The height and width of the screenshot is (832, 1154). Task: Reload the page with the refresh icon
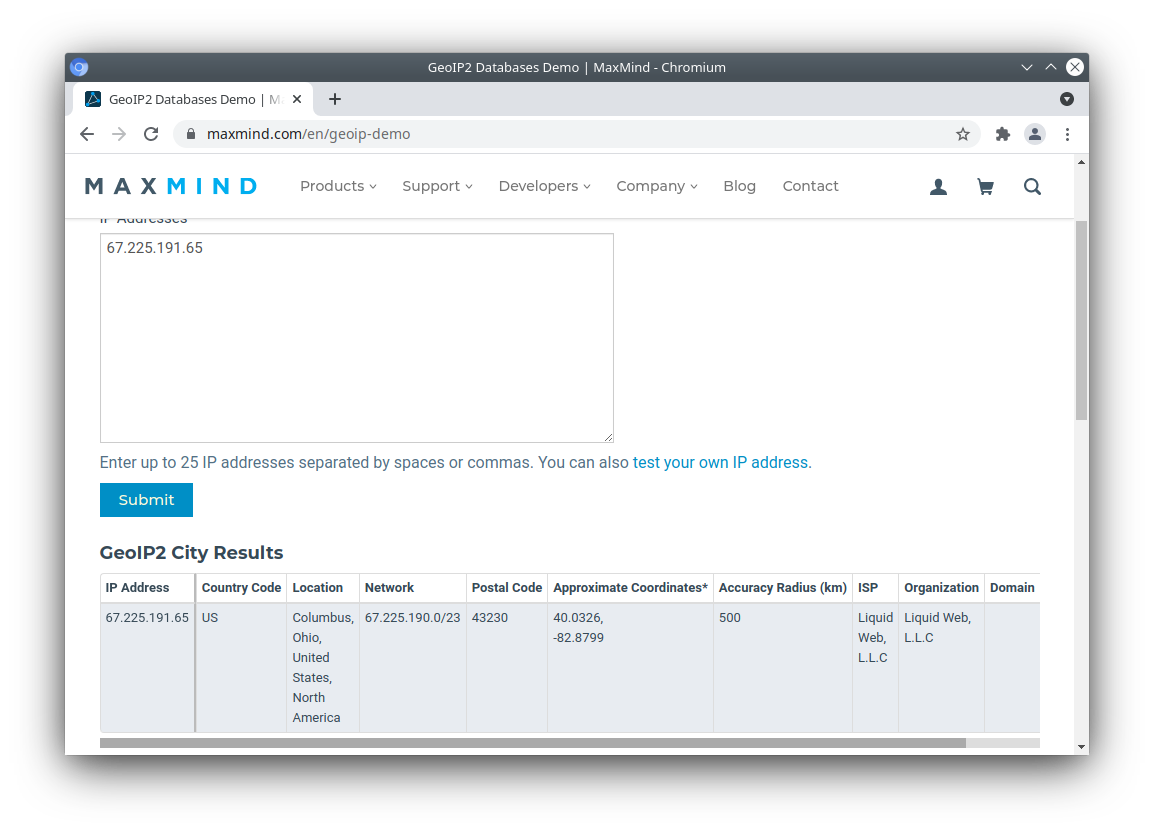point(151,134)
